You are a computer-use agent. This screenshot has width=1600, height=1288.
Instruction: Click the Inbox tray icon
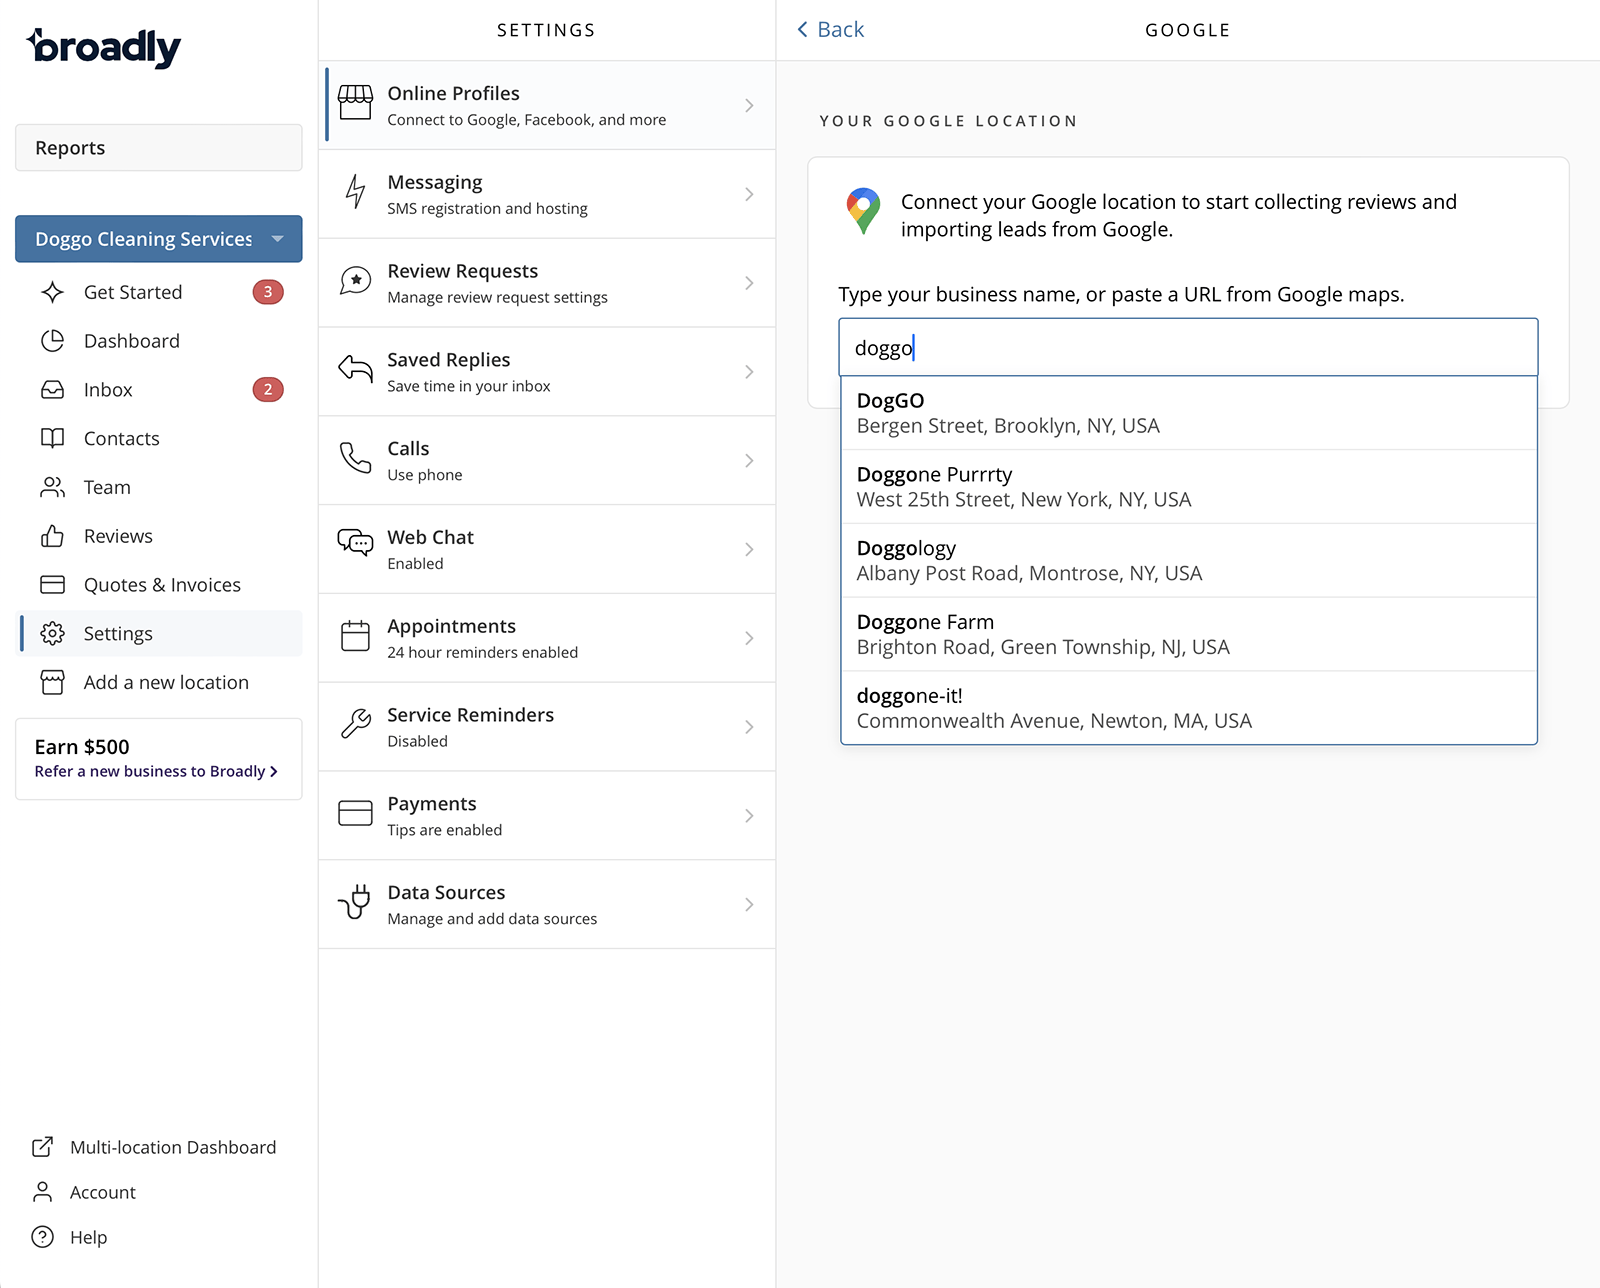point(53,390)
